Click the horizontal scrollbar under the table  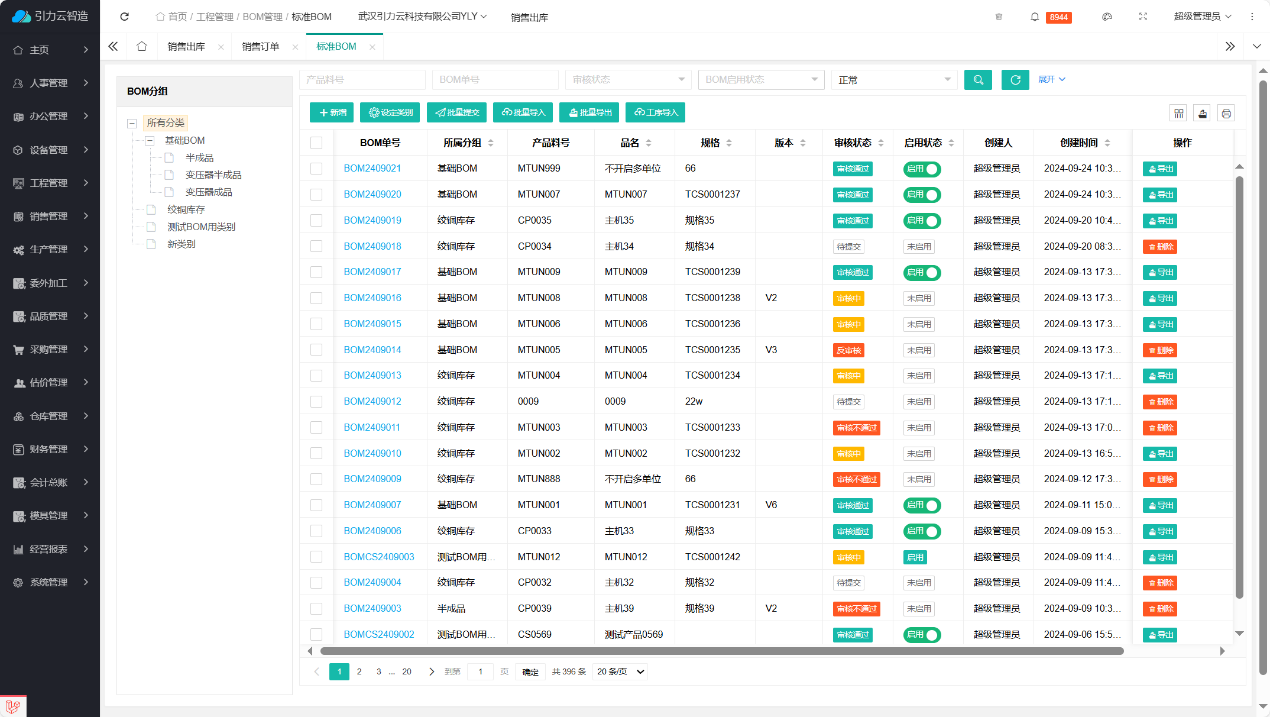pyautogui.click(x=720, y=651)
